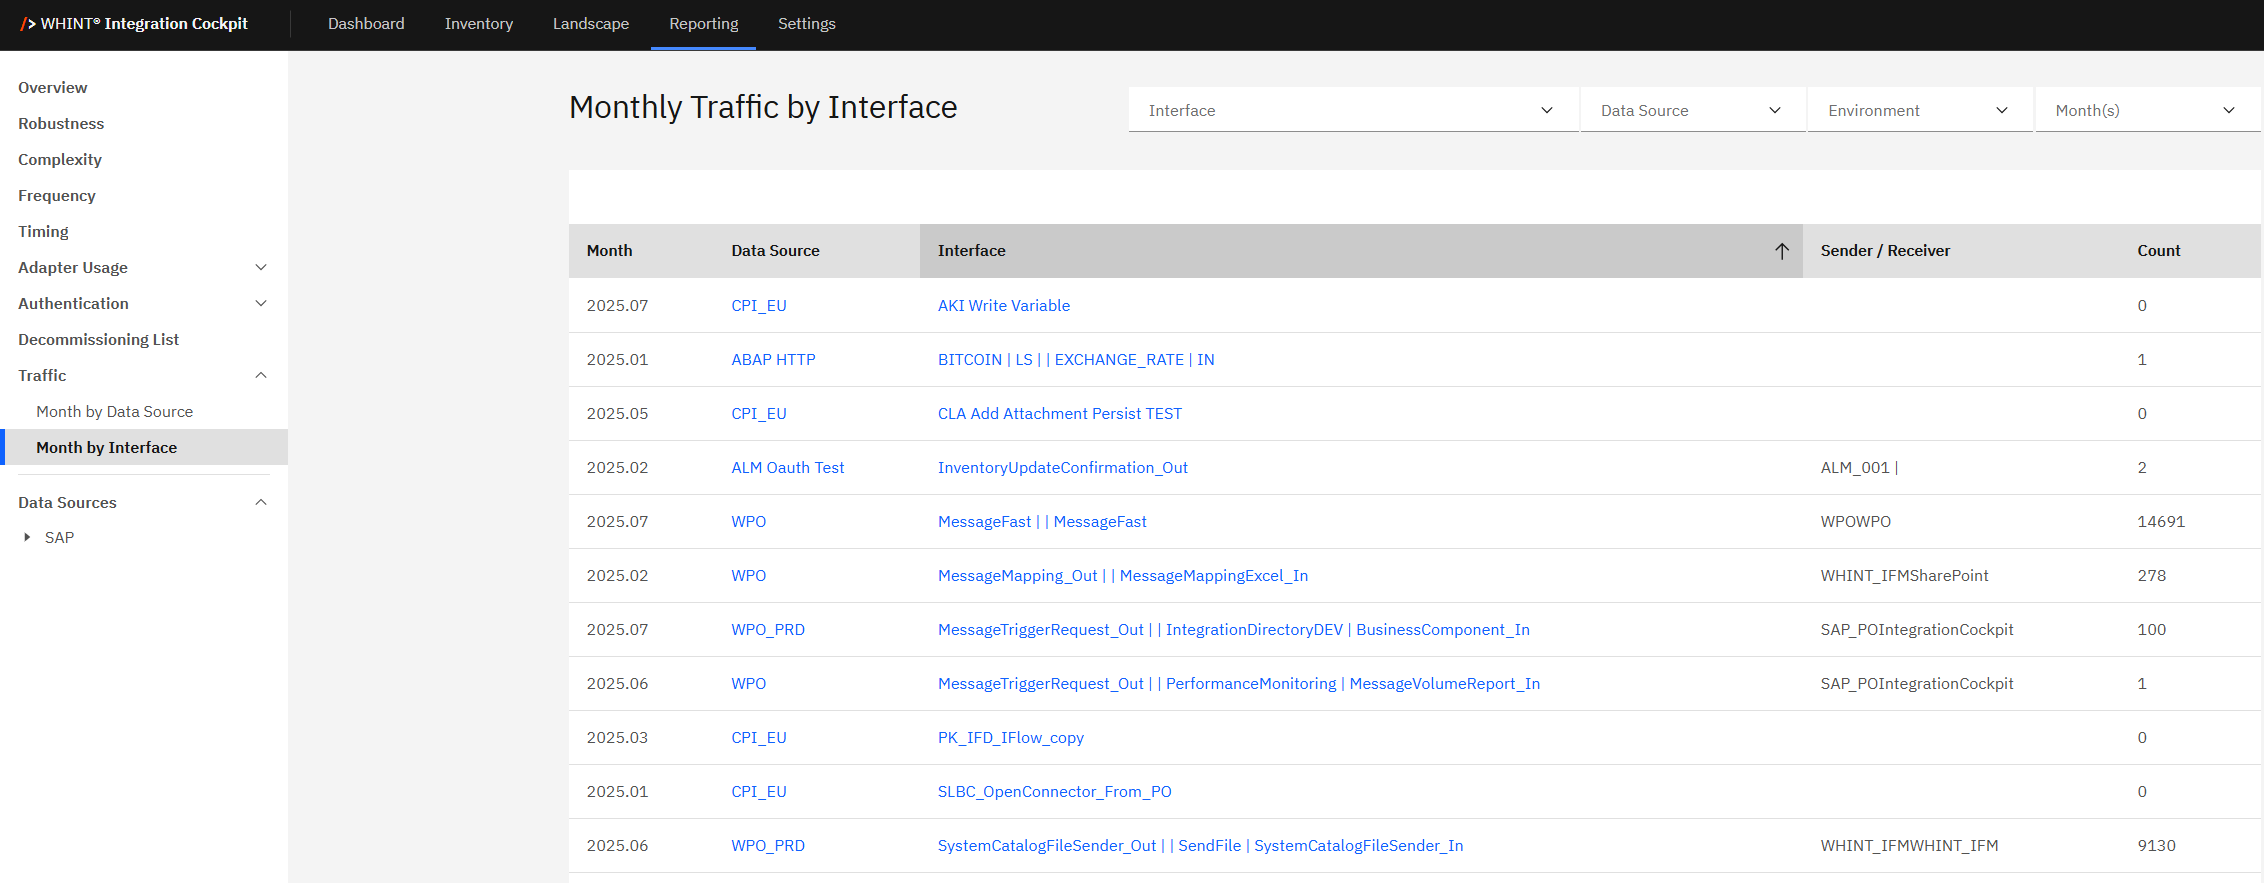
Task: Open the Environment filter dropdown
Action: pos(1919,111)
